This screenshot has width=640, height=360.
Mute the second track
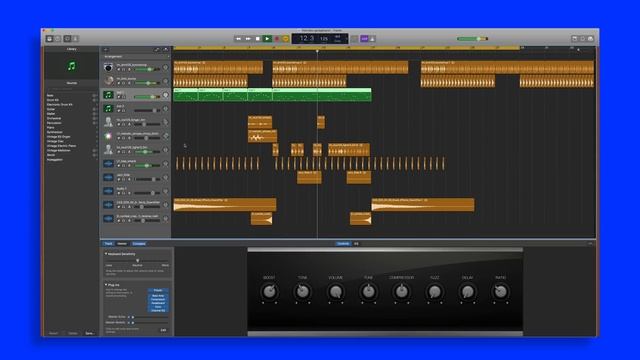click(x=119, y=83)
